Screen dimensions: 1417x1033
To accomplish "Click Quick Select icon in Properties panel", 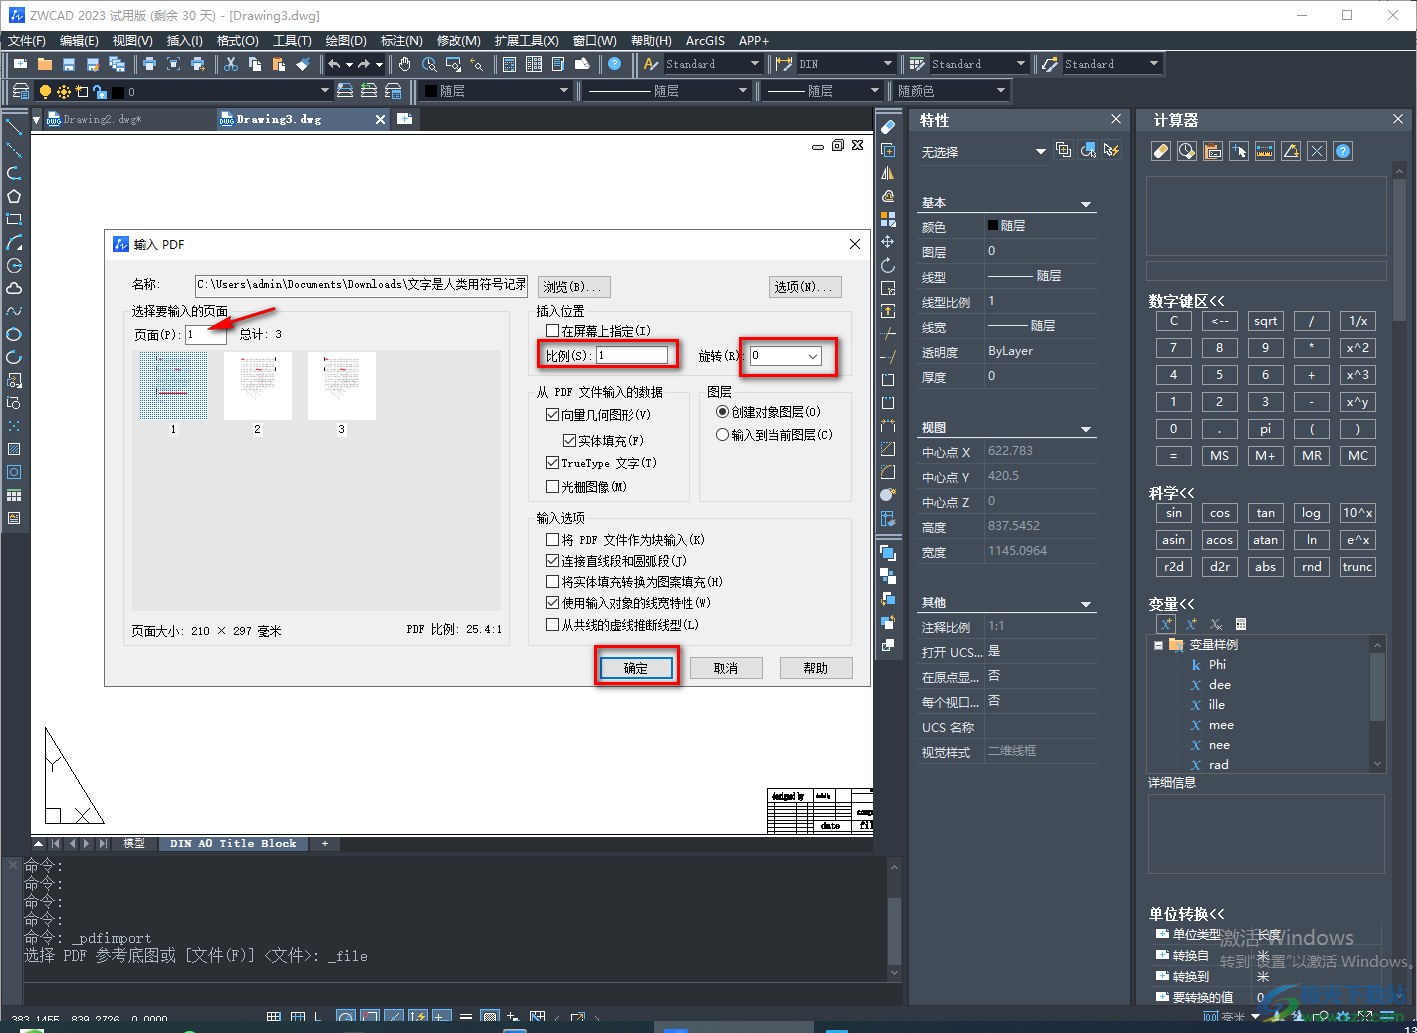I will [1112, 151].
